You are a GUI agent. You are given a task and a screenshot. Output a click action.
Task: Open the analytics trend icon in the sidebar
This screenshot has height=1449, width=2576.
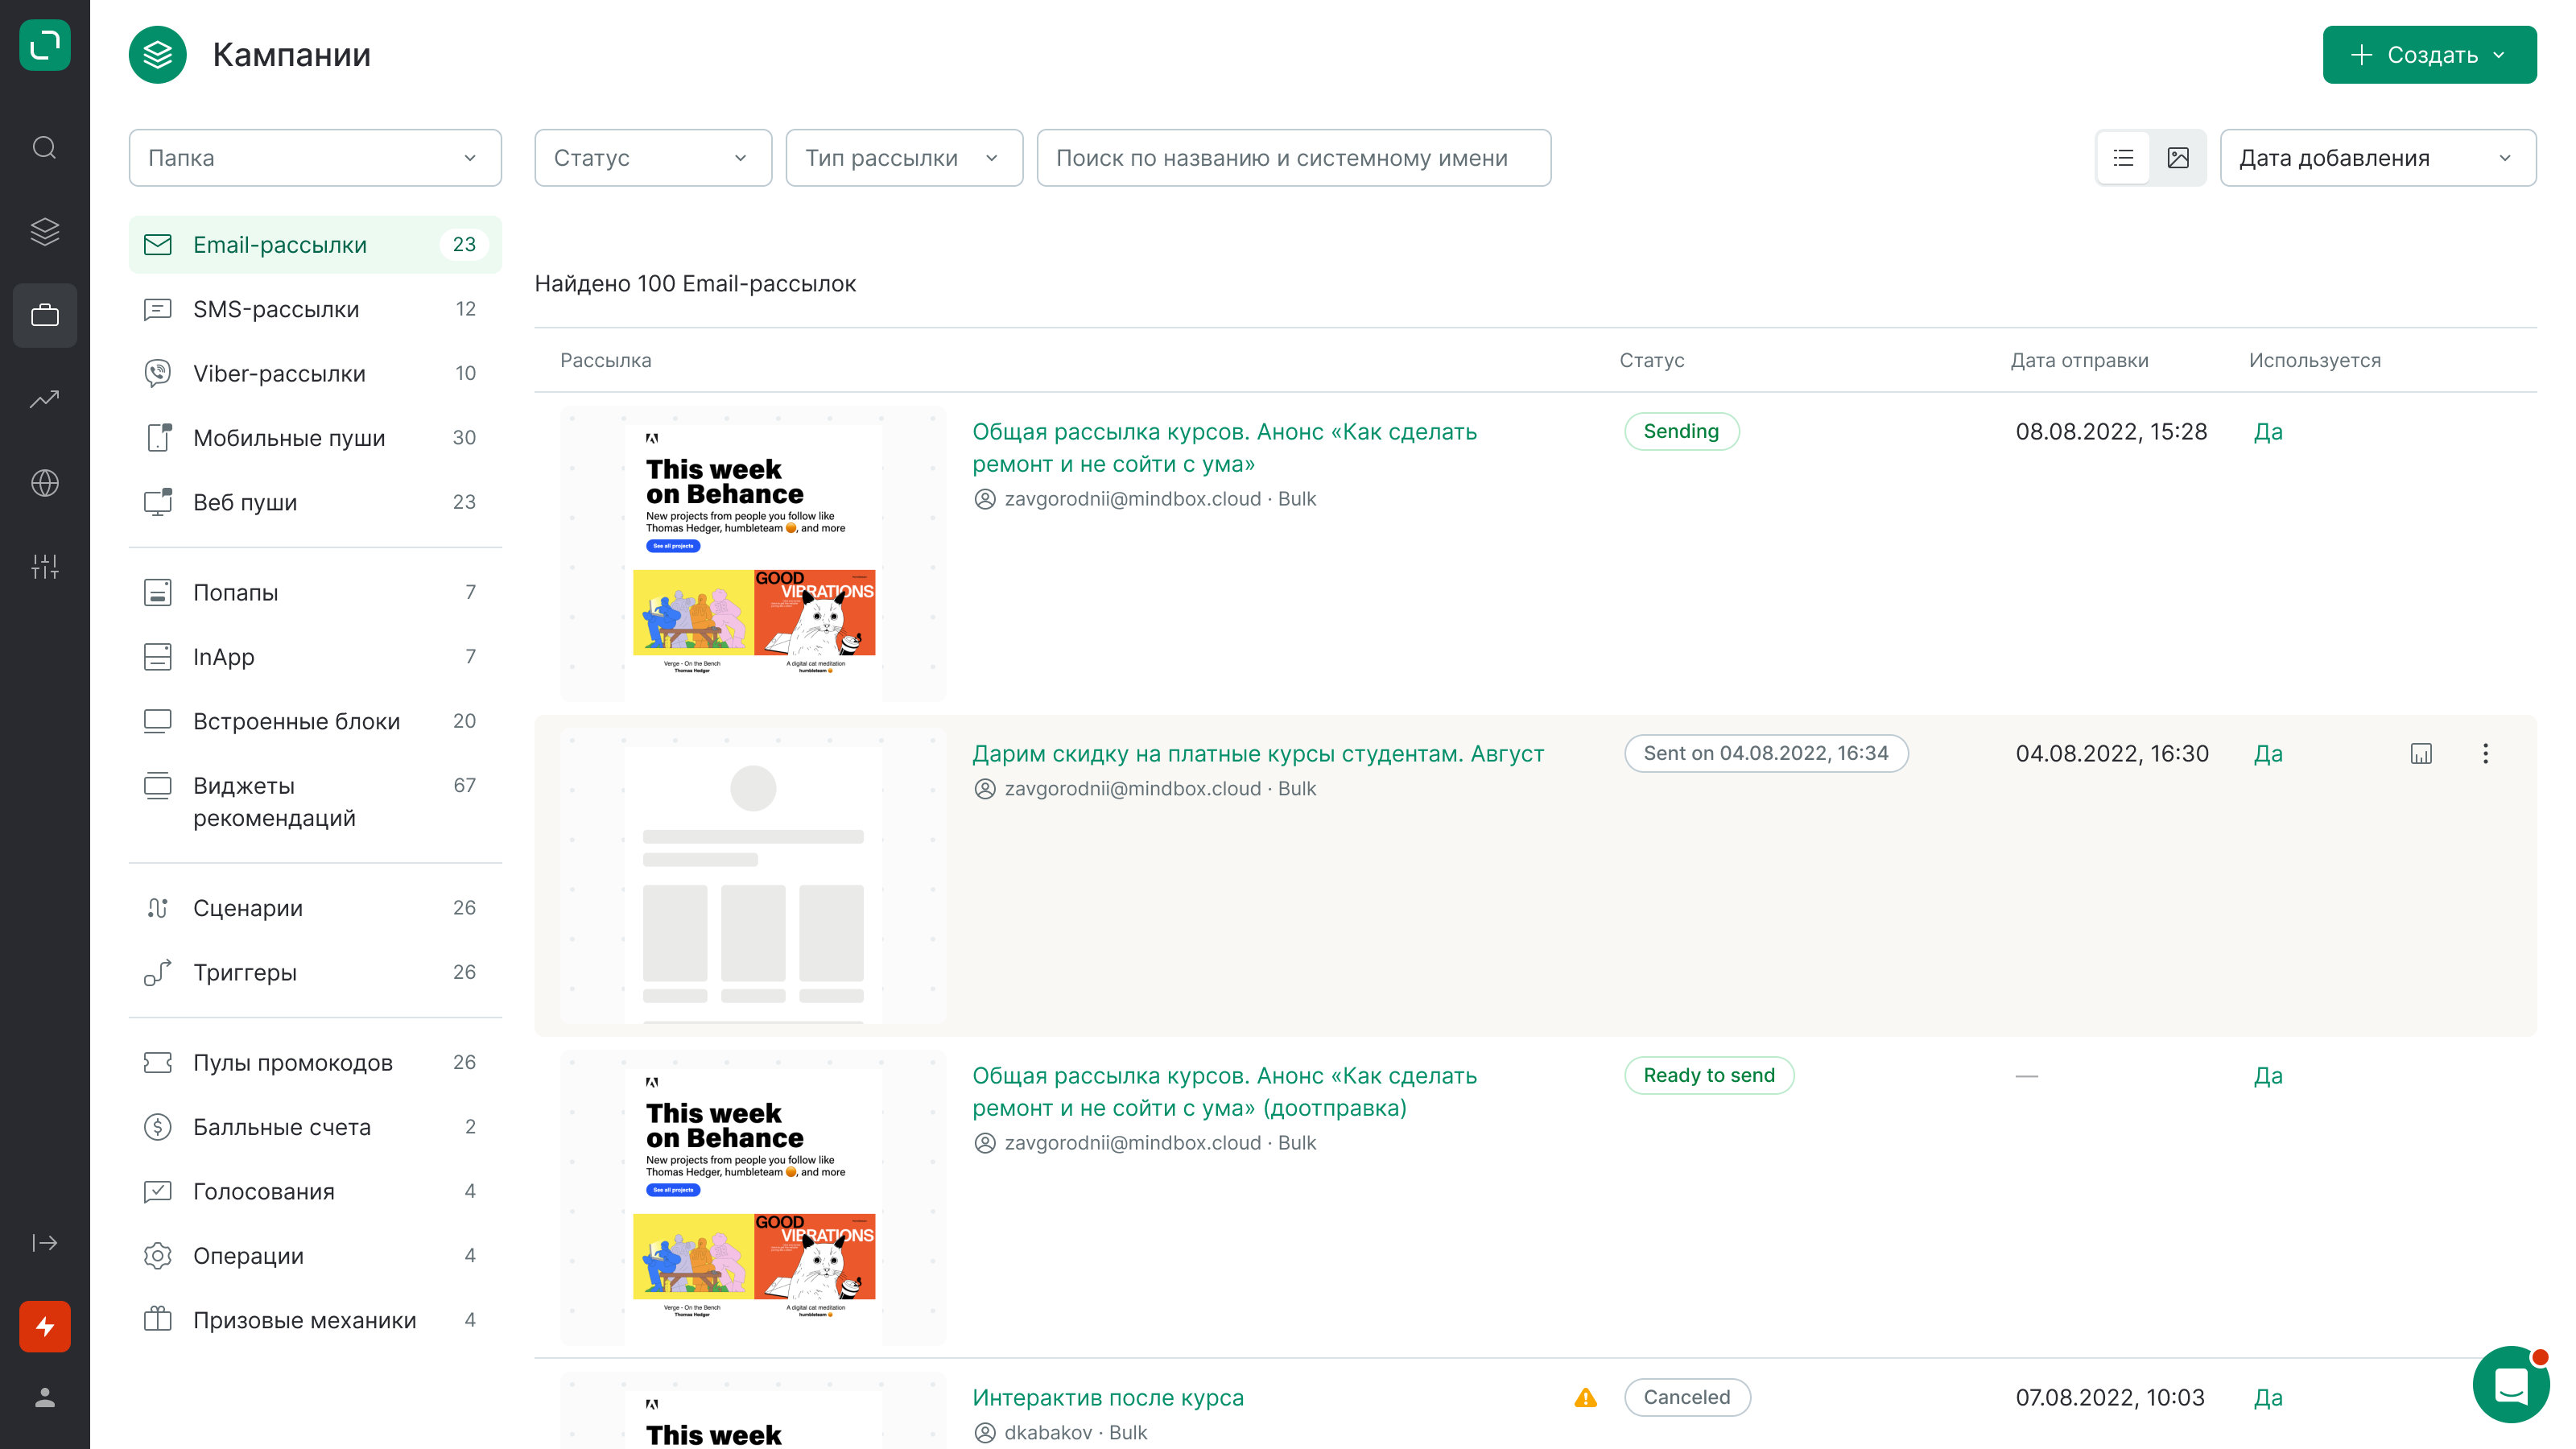45,399
